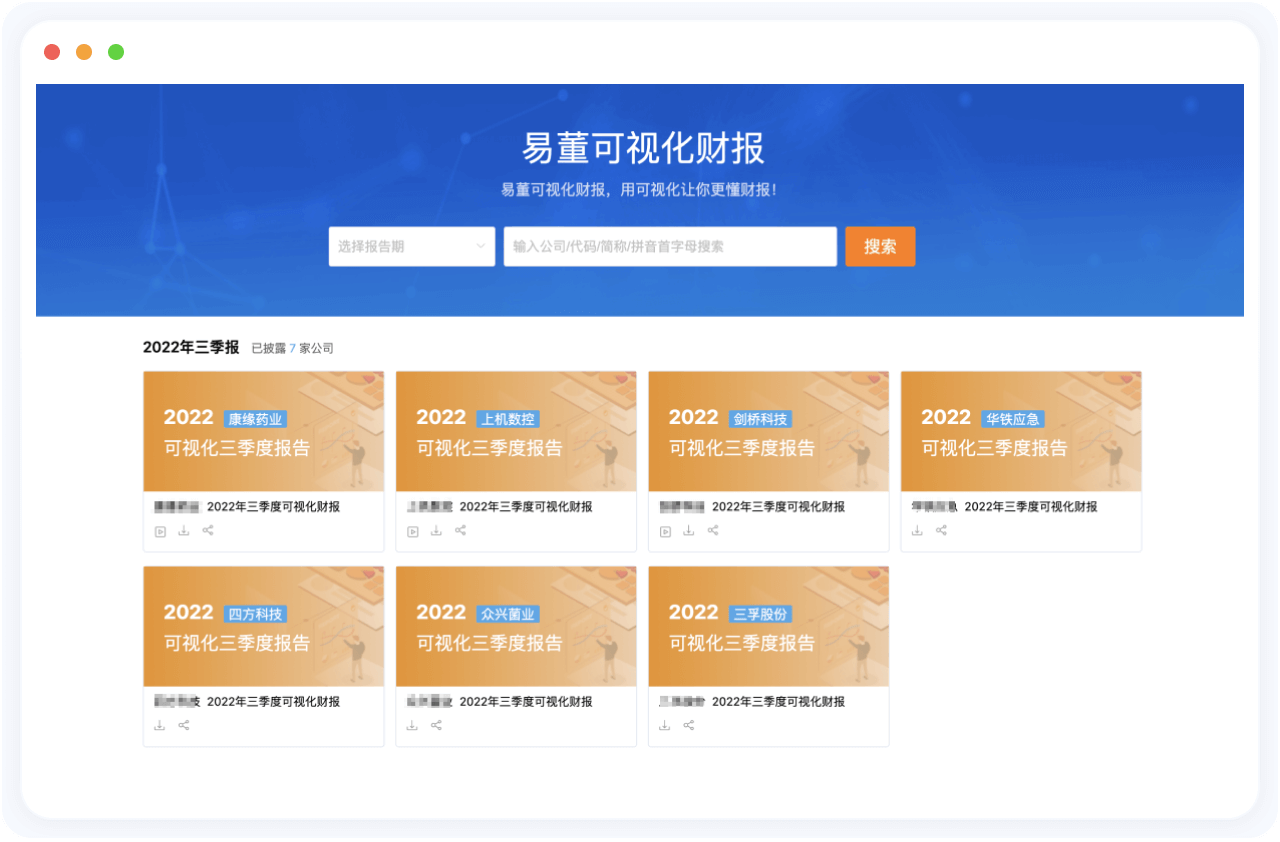The image size is (1280, 842).
Task: Download the 剑桥科技 report
Action: click(689, 531)
